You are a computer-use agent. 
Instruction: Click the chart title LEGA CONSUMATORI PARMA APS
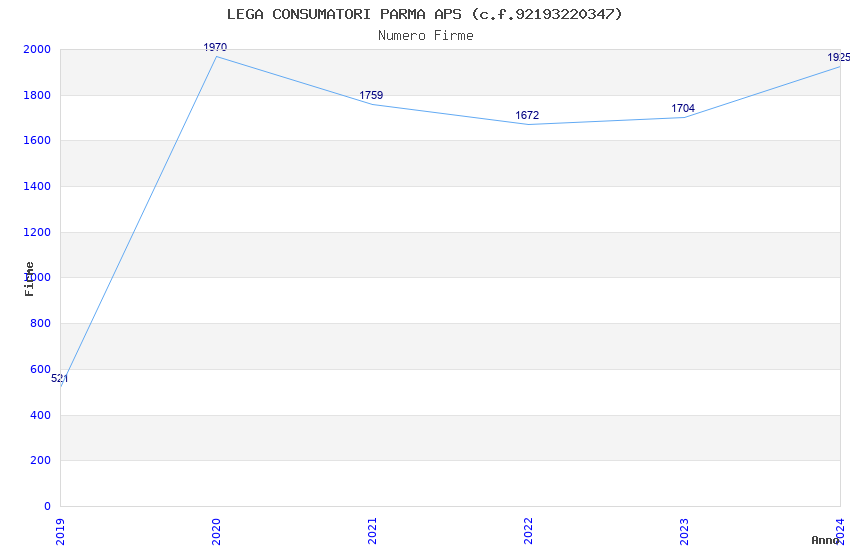(424, 14)
